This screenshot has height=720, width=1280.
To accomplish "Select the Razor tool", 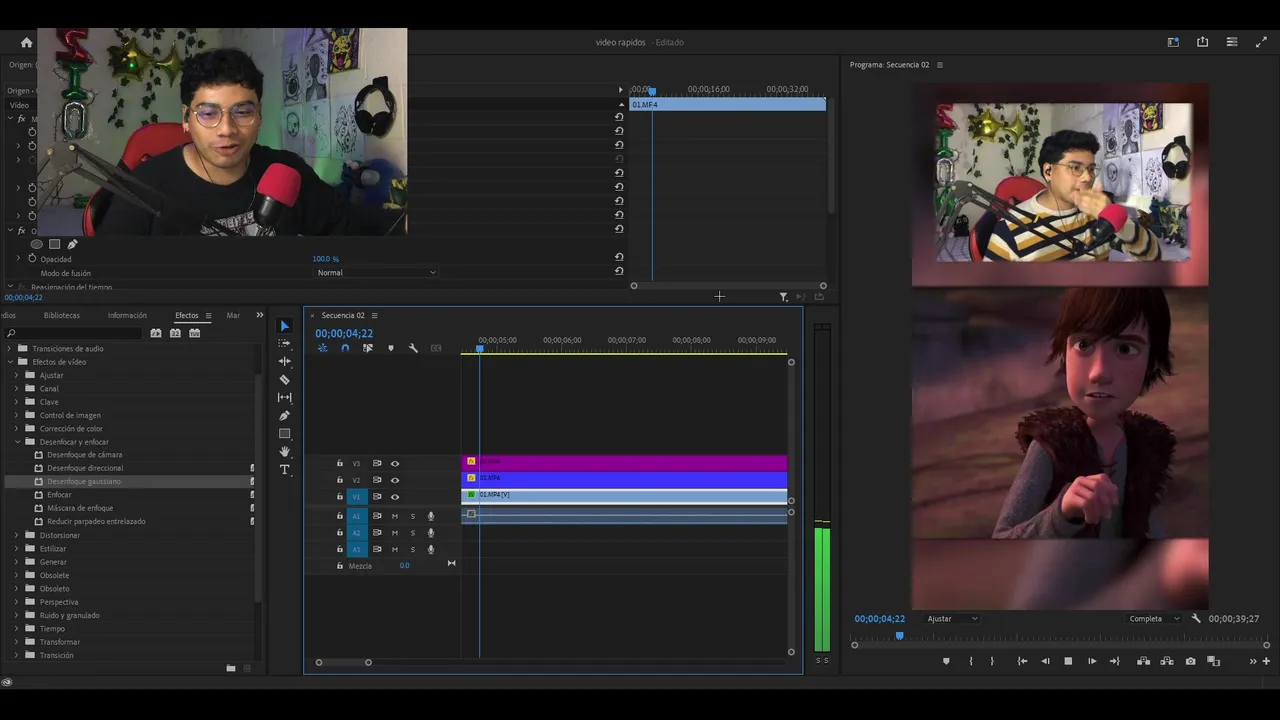I will pos(284,379).
